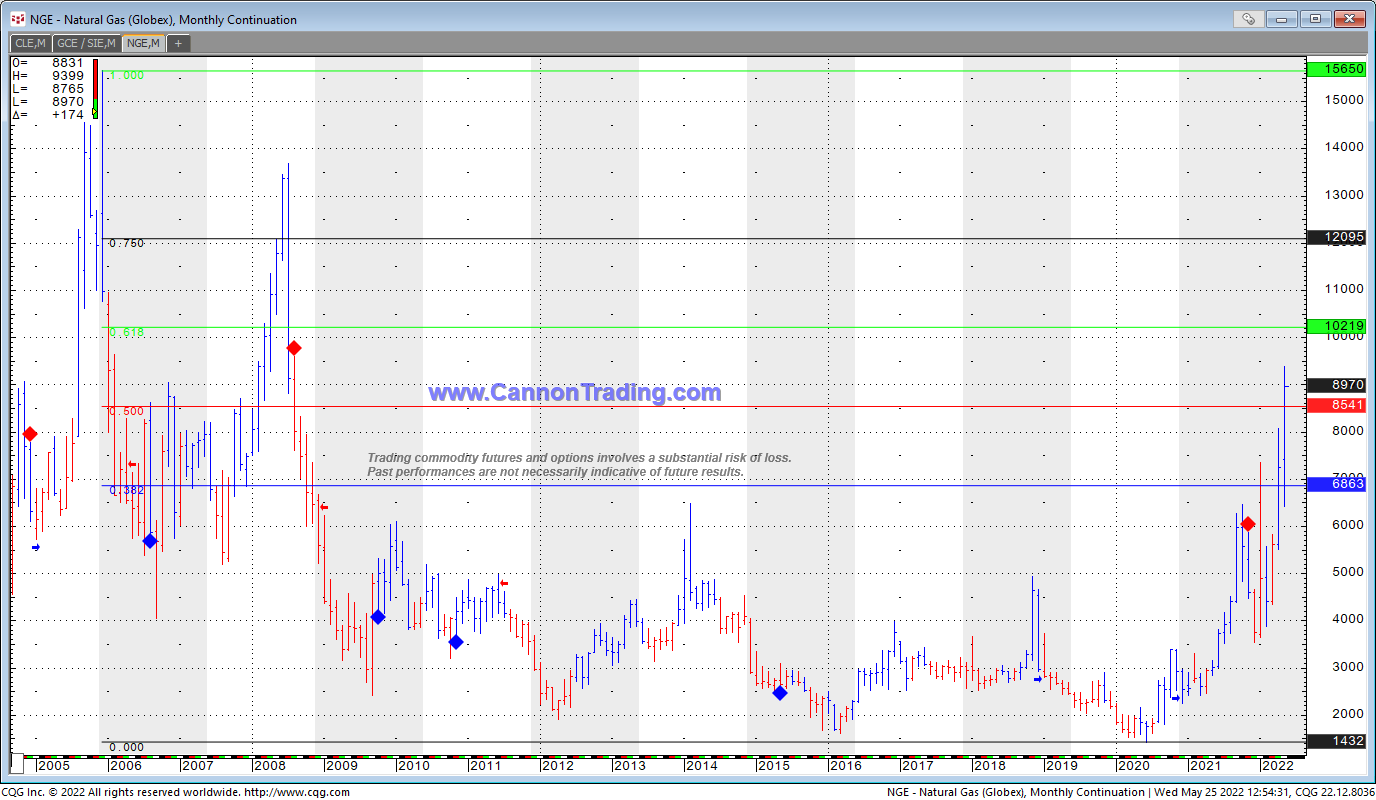Click the www.cqg.com link in footer
The width and height of the screenshot is (1376, 800).
(x=297, y=792)
